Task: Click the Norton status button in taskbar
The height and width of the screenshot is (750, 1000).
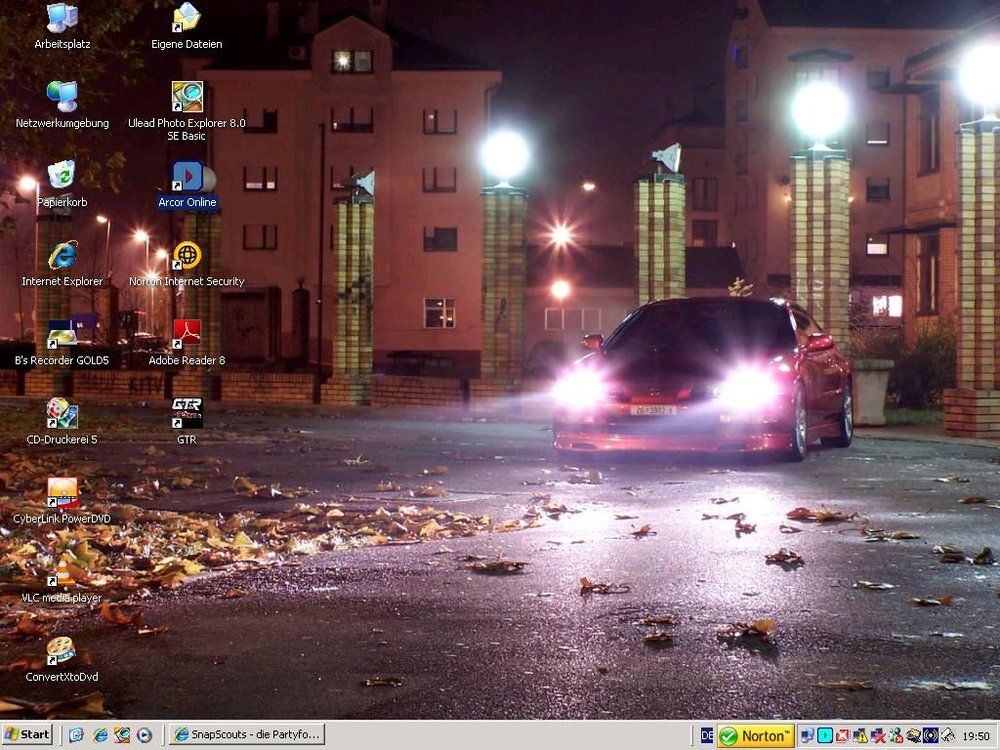Action: (756, 736)
